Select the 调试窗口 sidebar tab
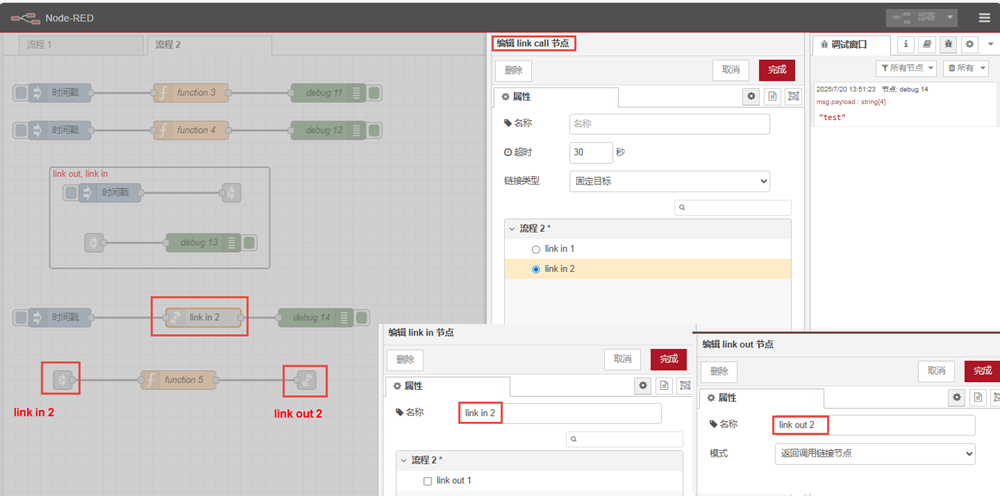 coord(850,45)
